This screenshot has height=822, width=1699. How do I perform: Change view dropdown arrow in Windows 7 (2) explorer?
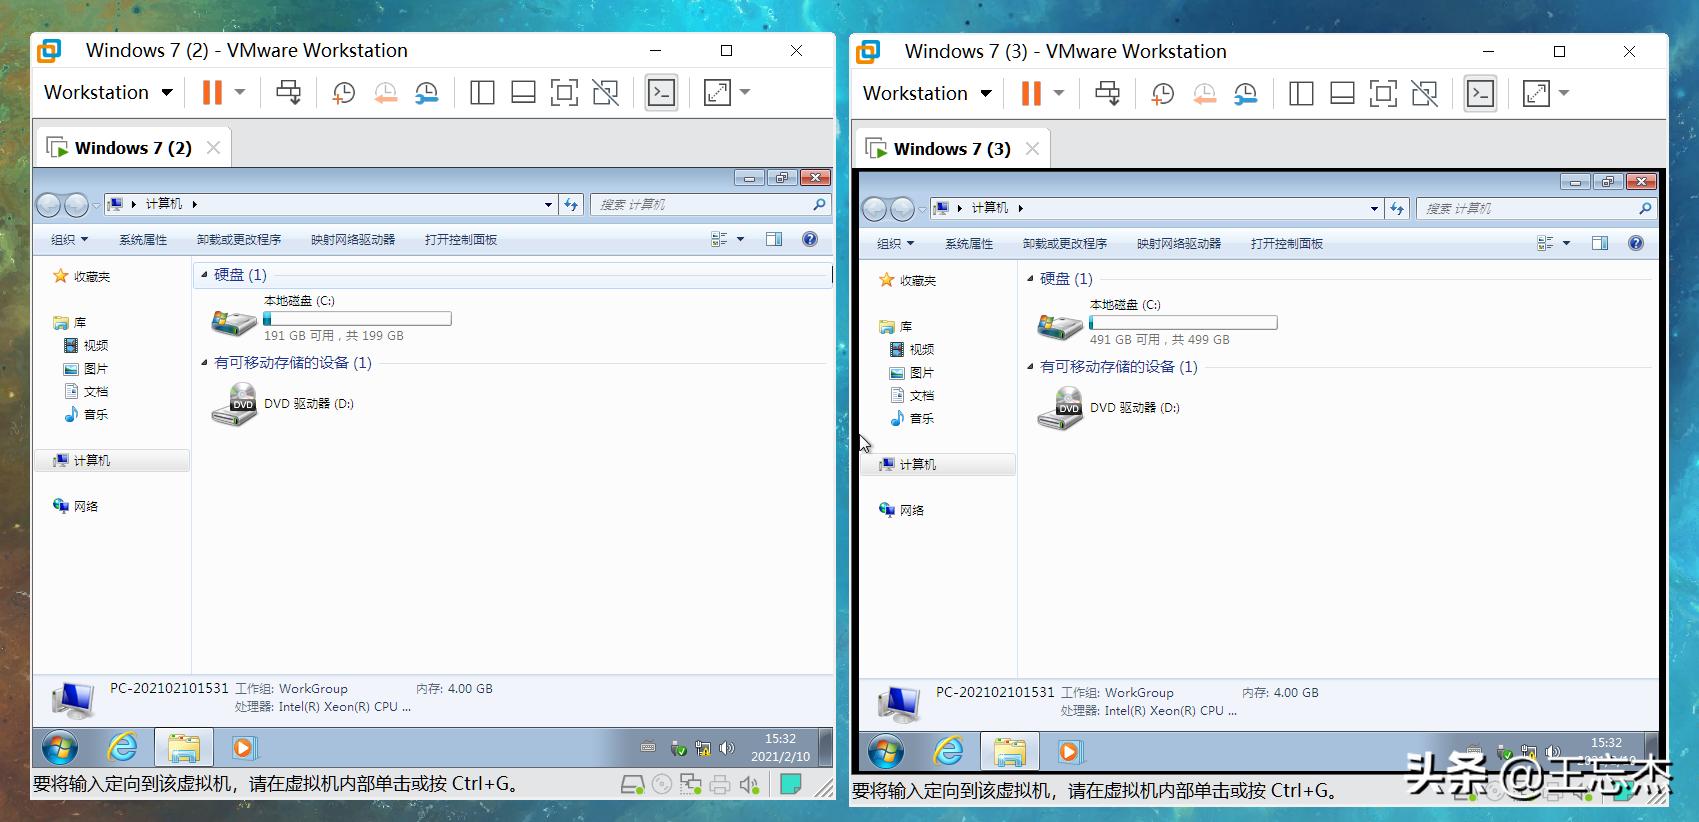740,239
